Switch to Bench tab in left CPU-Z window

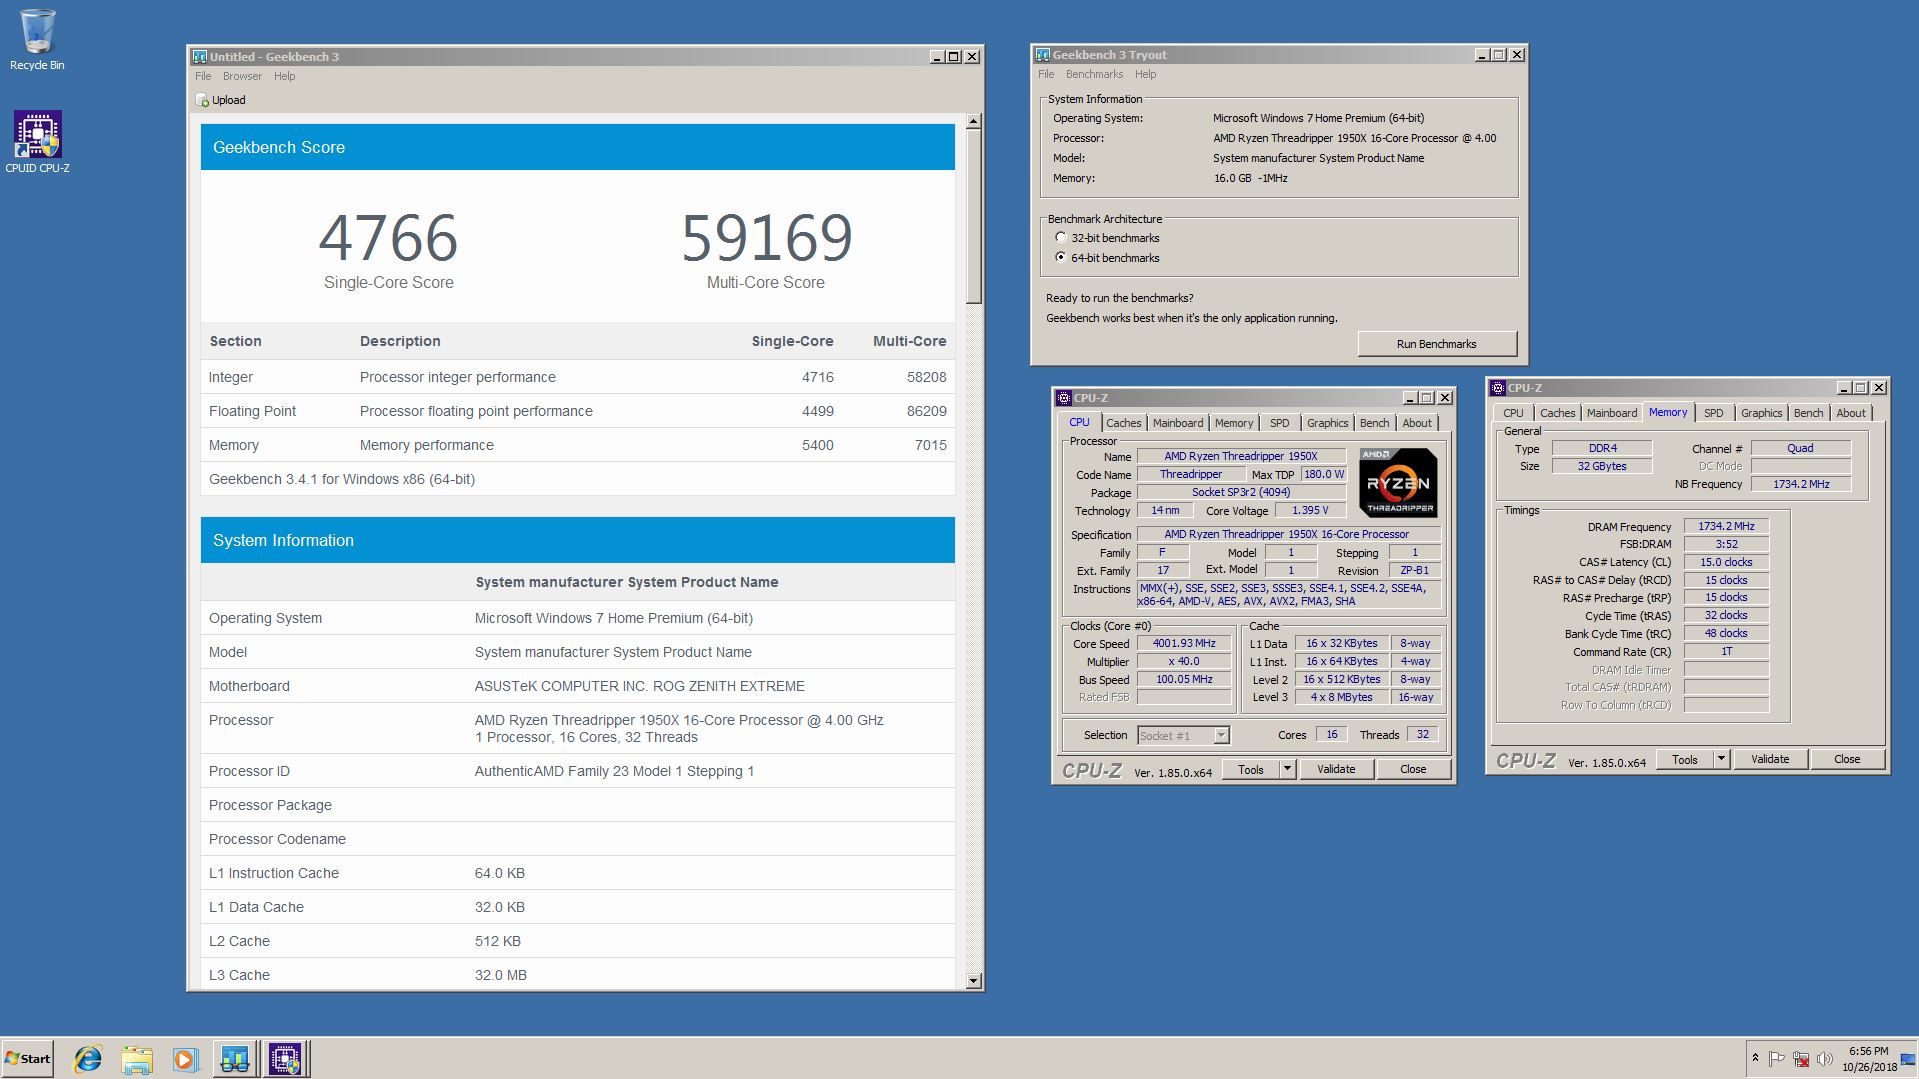tap(1375, 423)
